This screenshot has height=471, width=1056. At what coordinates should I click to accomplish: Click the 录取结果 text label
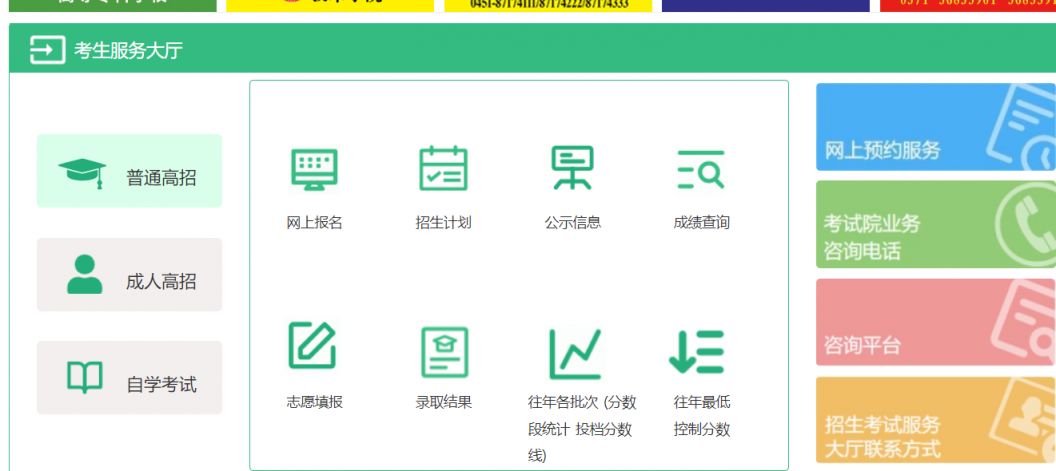point(443,402)
